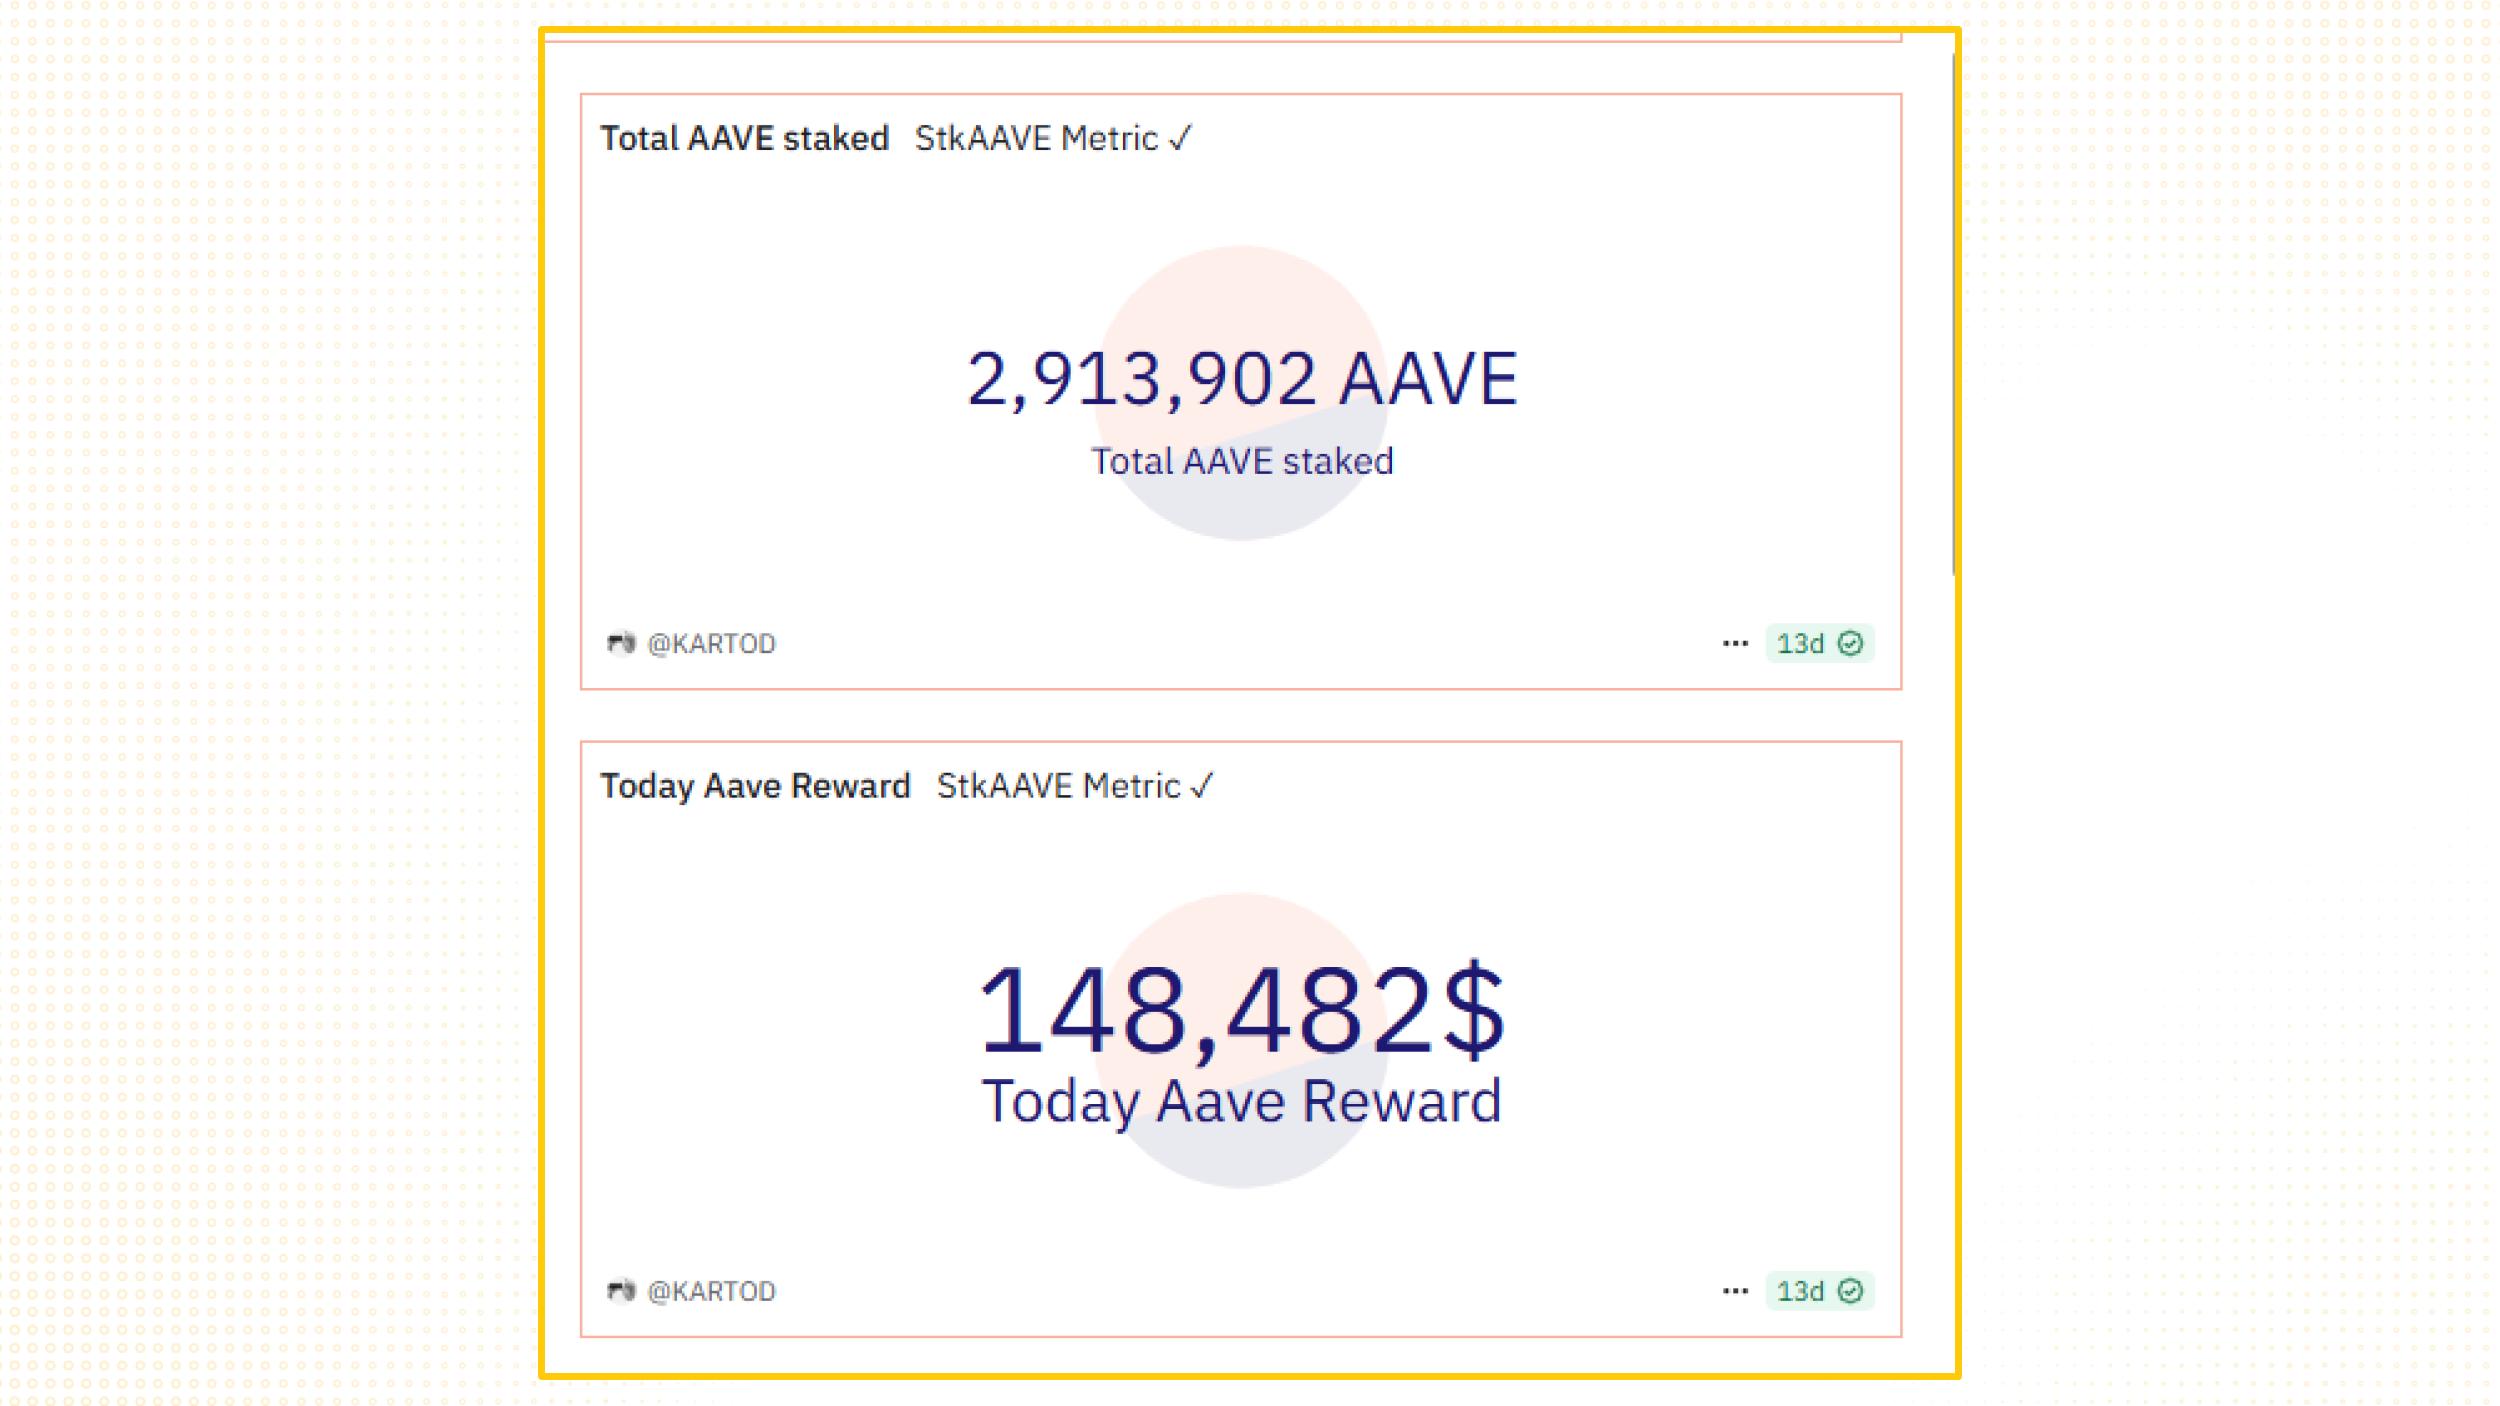Click the 13d badge on Total AAVE staked card
The width and height of the screenshot is (2500, 1406).
pos(1819,643)
